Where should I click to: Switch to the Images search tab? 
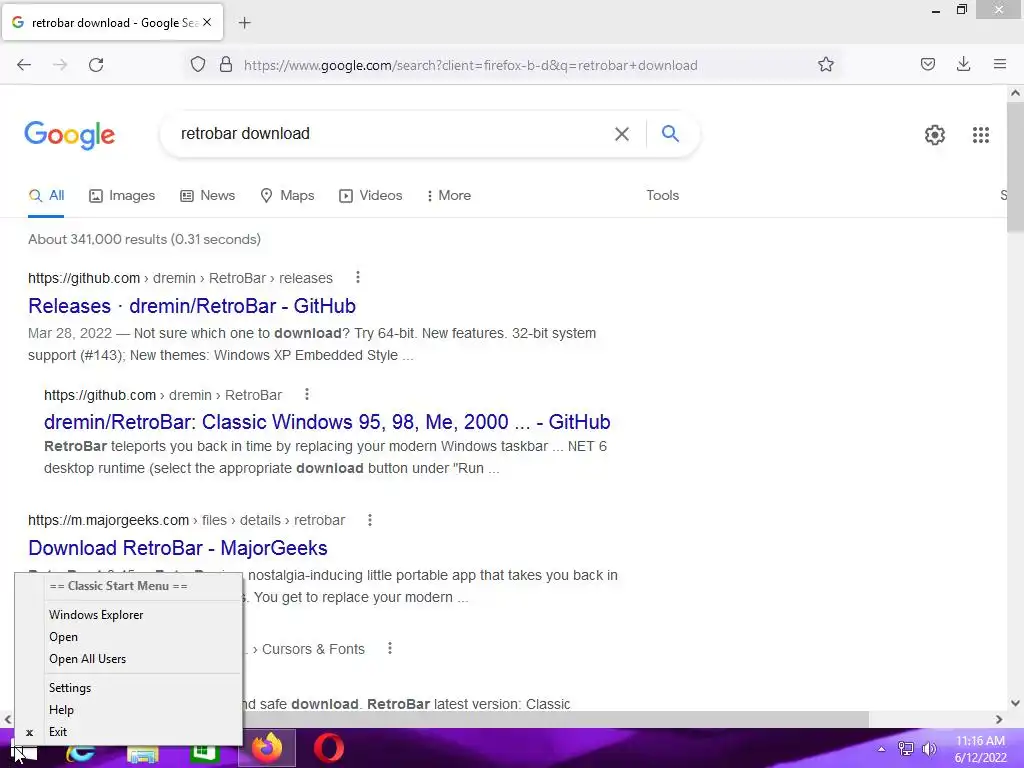pos(122,195)
